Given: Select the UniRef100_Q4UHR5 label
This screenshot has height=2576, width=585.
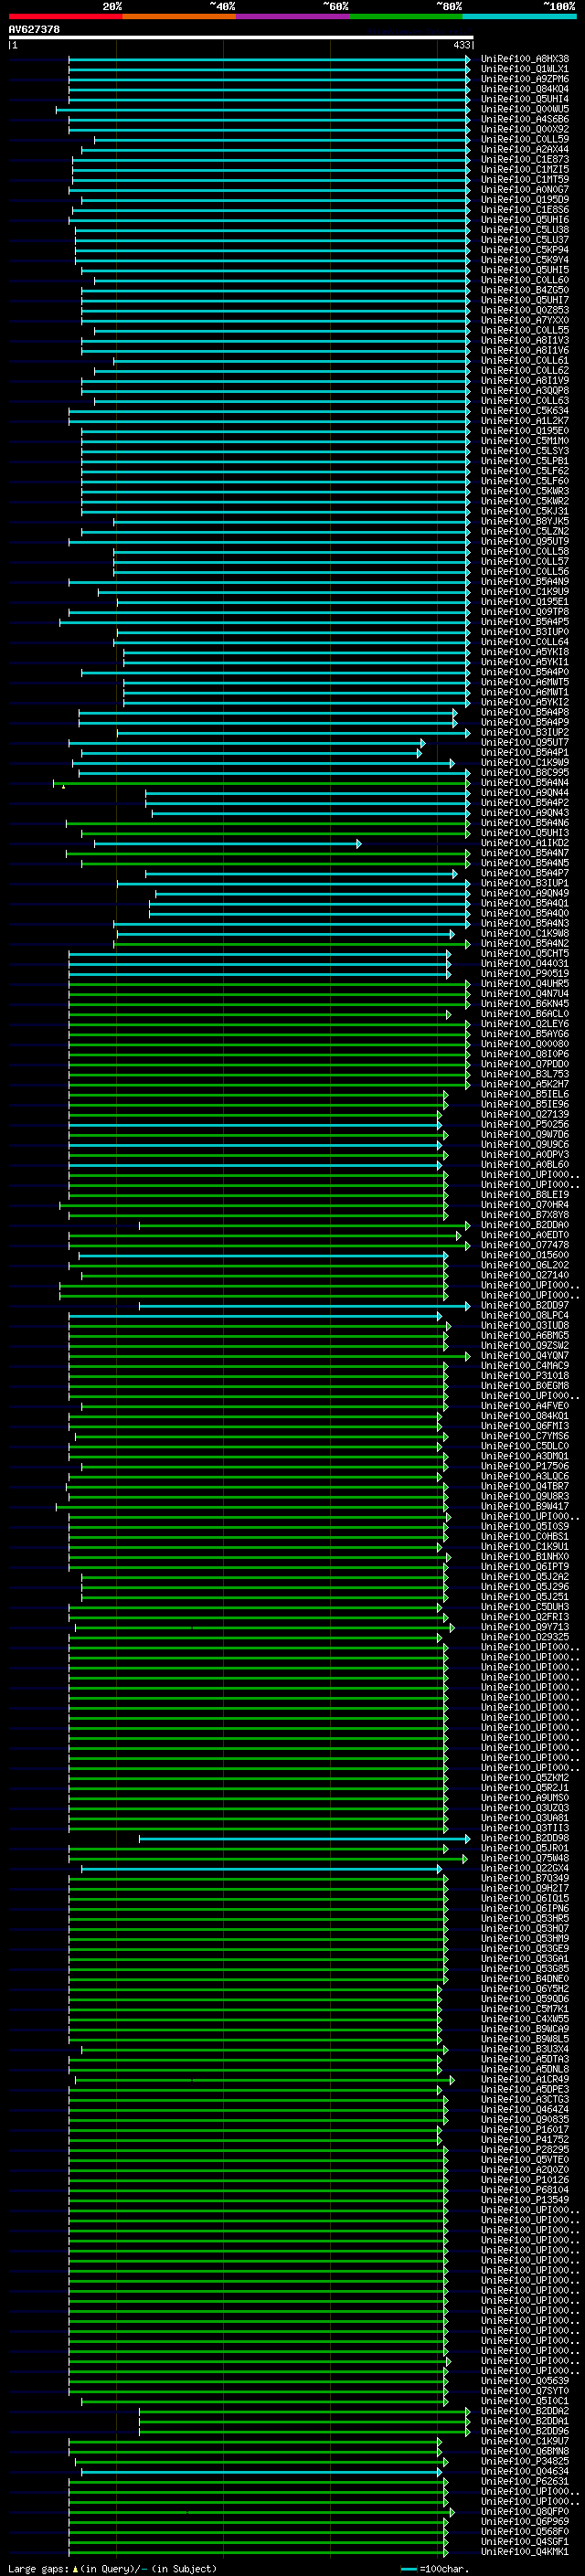Looking at the screenshot, I should (x=524, y=984).
